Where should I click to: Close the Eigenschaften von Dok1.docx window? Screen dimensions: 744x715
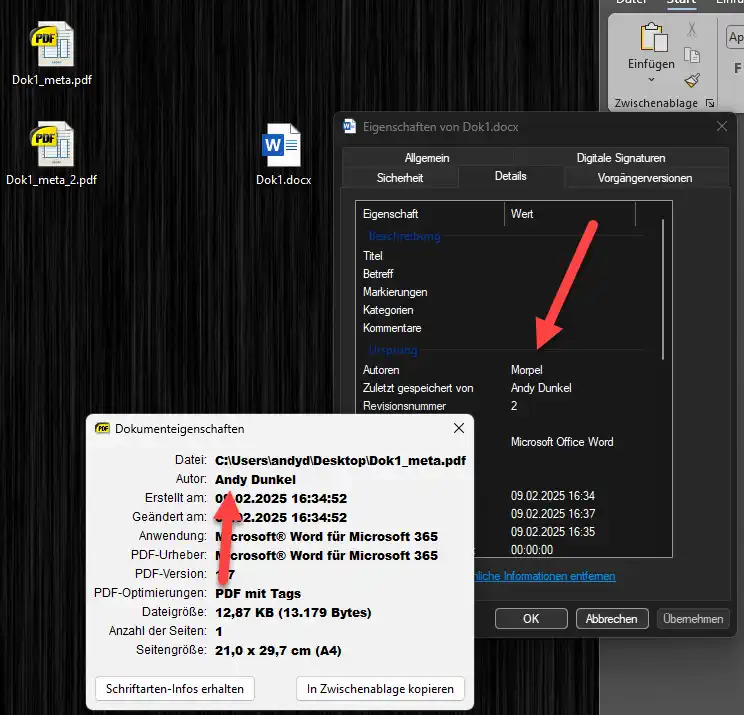722,126
